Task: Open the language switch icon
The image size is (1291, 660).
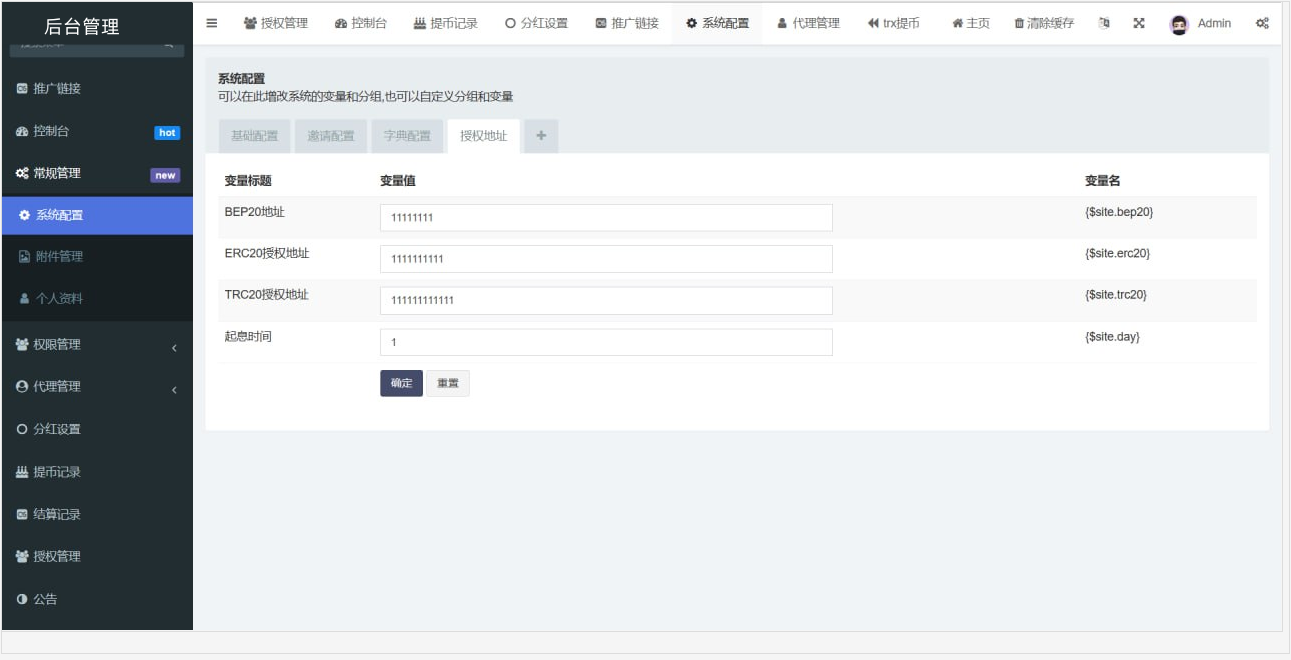Action: pos(1104,23)
